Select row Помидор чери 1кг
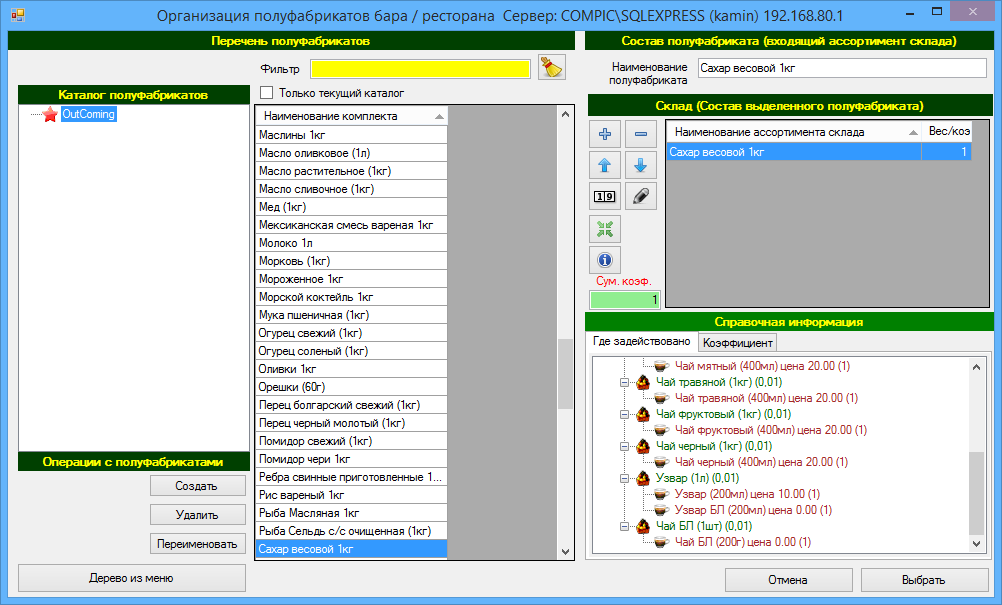Viewport: 1002px width, 605px height. click(351, 459)
